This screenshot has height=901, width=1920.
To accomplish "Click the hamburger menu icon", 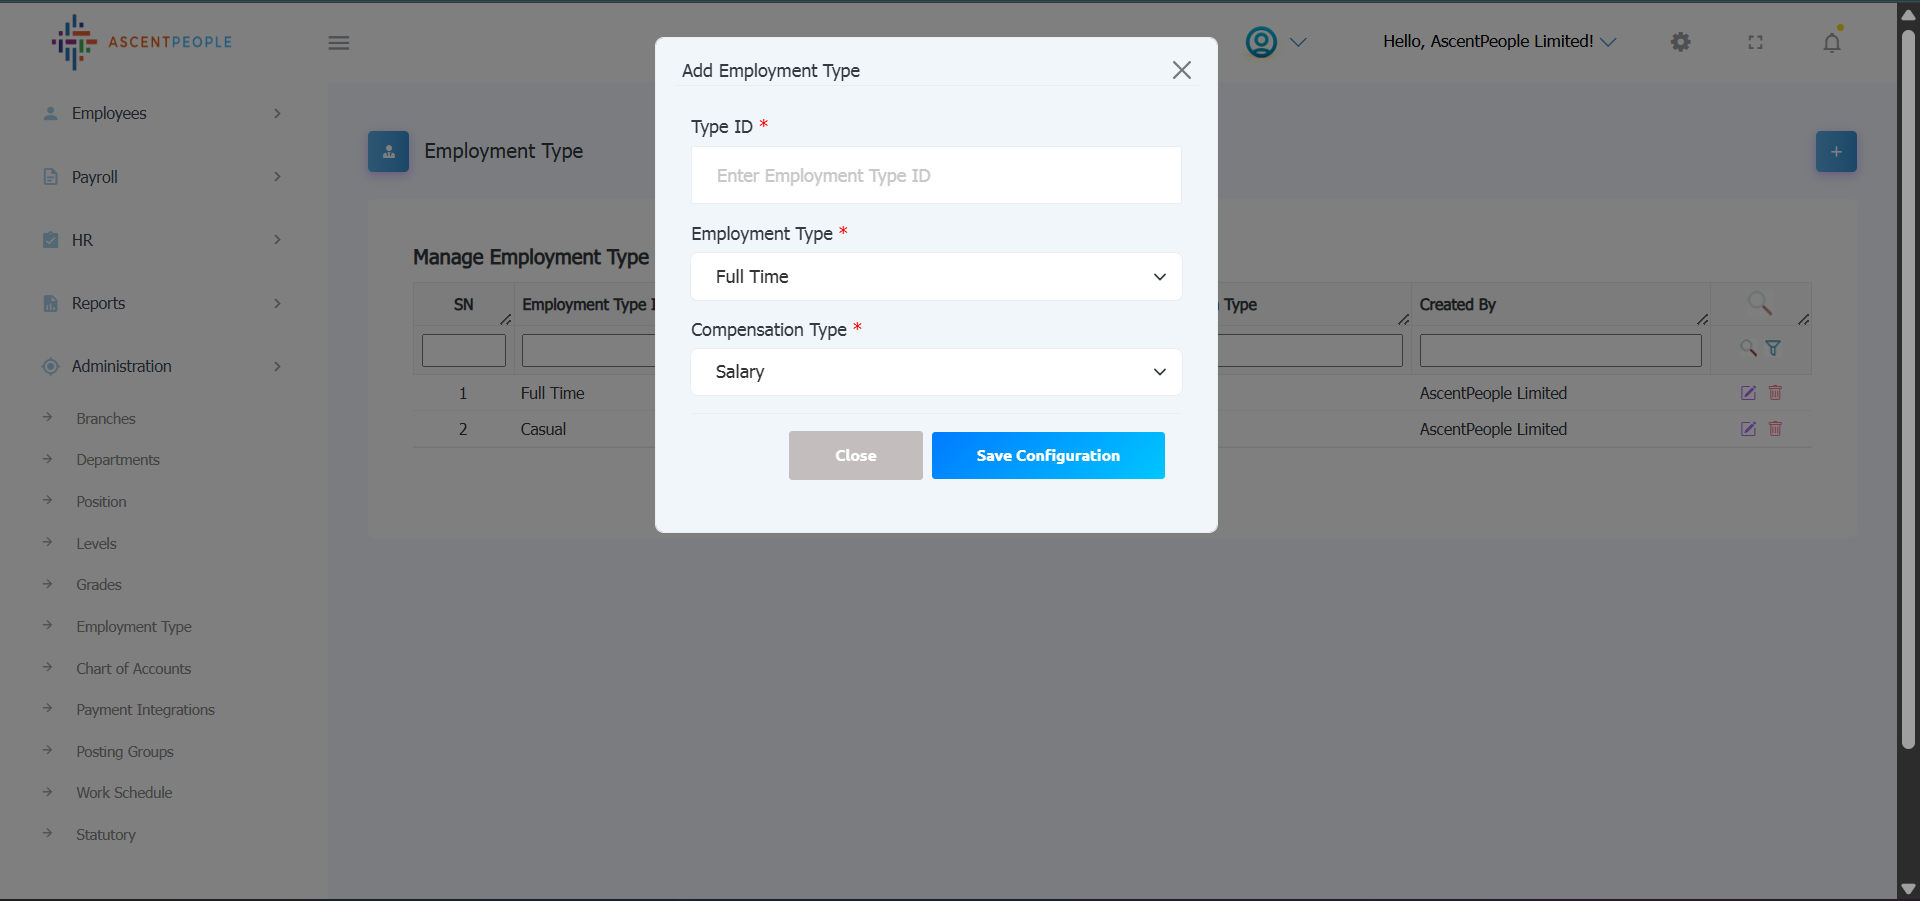I will [339, 43].
